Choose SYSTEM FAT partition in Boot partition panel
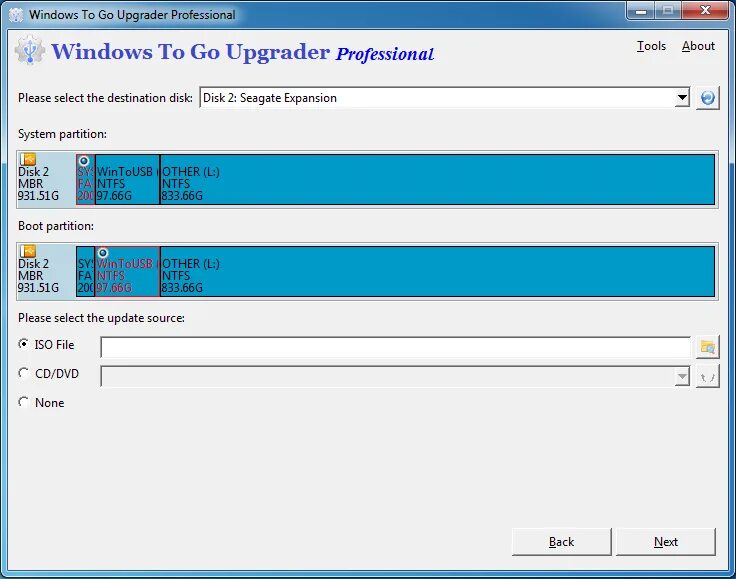736x579 pixels. point(85,272)
